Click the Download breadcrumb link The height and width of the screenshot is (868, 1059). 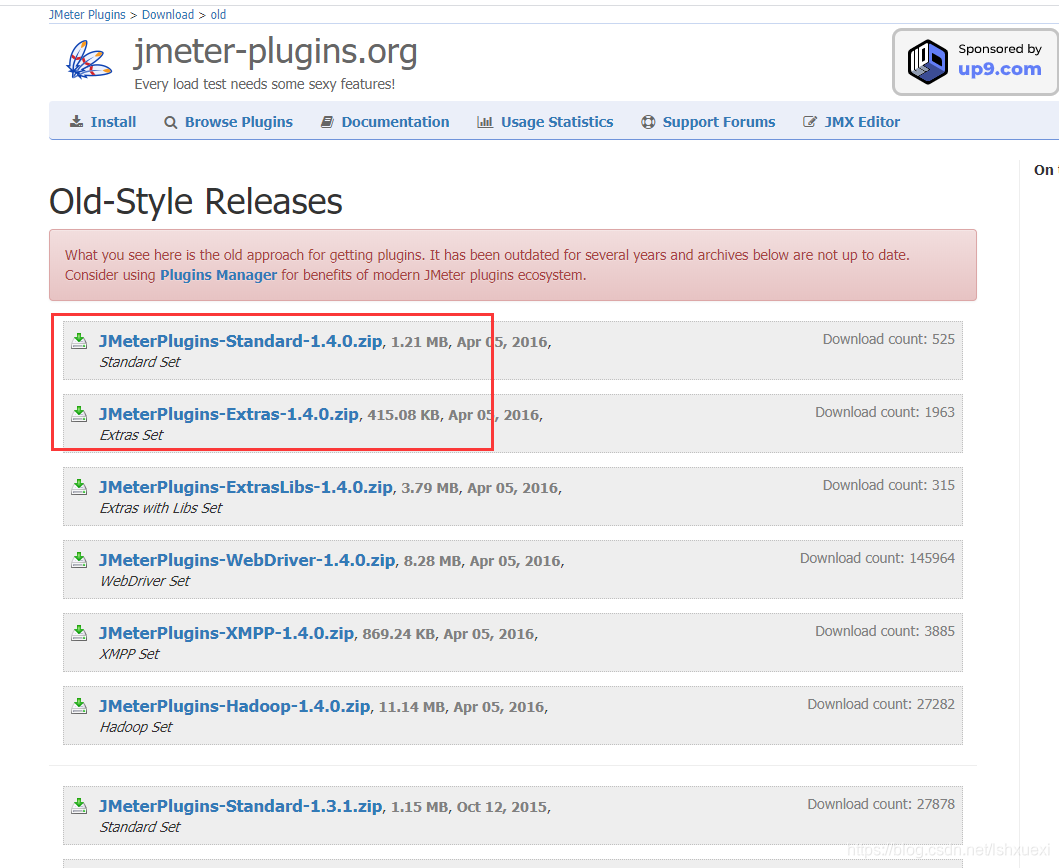(167, 15)
